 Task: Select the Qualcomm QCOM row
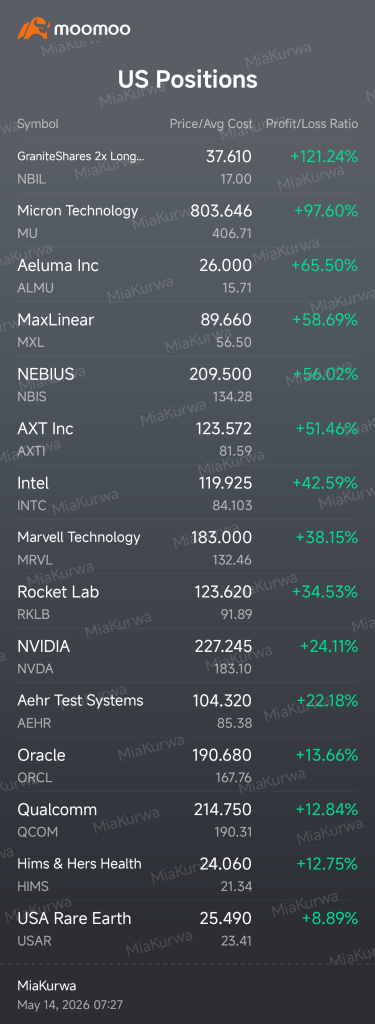pyautogui.click(x=188, y=819)
